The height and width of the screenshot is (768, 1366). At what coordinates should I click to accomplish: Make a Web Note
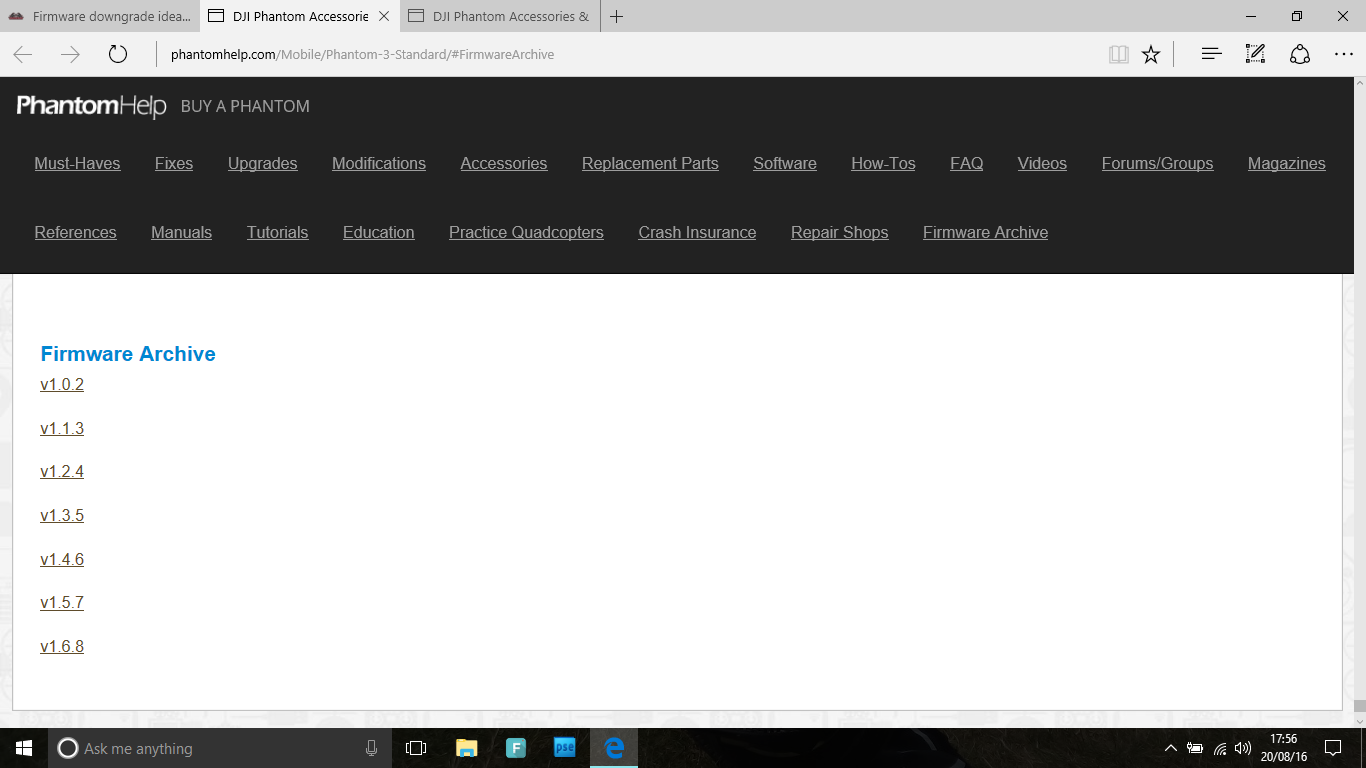tap(1256, 54)
